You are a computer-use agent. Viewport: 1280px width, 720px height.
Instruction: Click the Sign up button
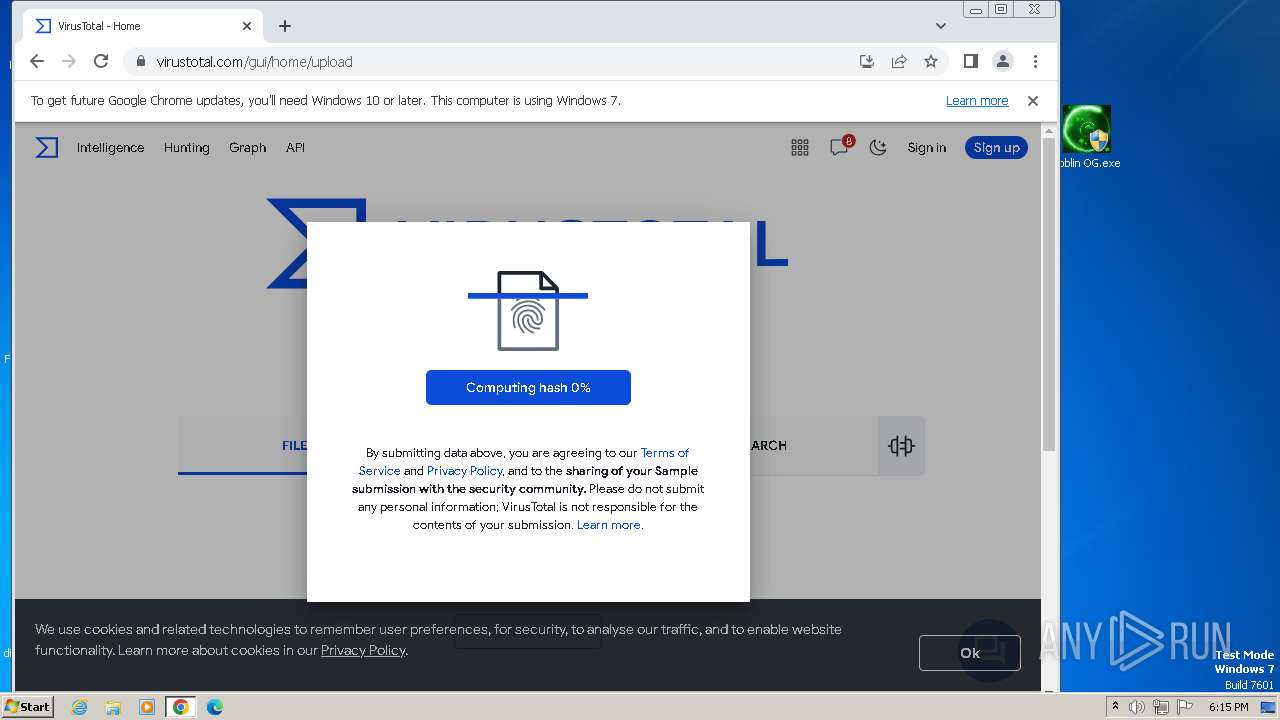click(x=996, y=148)
